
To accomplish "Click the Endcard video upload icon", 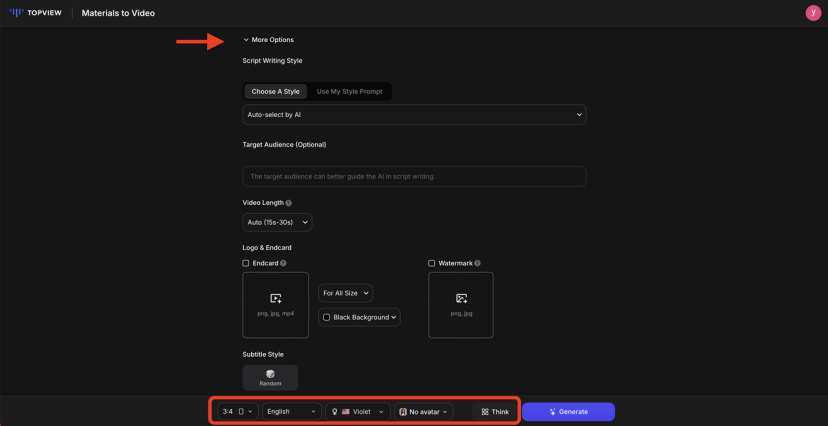I will pyautogui.click(x=276, y=298).
